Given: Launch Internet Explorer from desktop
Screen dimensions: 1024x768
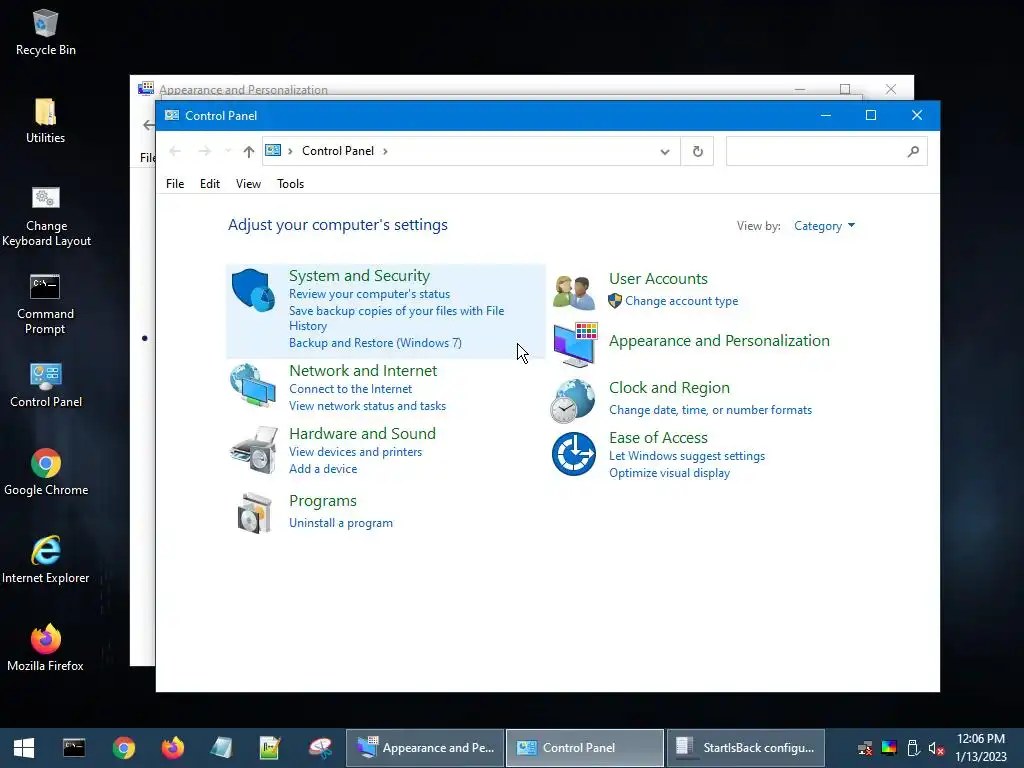Looking at the screenshot, I should coord(46,560).
